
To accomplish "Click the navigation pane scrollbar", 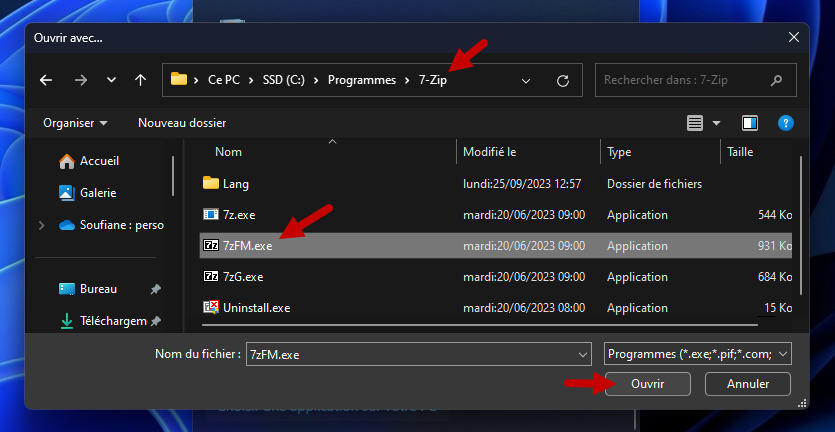I will pyautogui.click(x=173, y=176).
